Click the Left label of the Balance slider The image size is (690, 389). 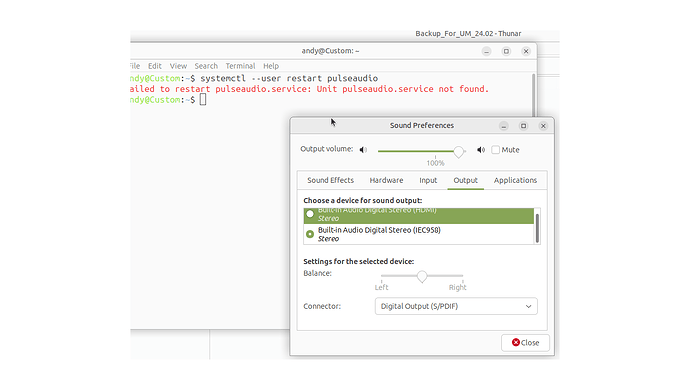[x=382, y=287]
